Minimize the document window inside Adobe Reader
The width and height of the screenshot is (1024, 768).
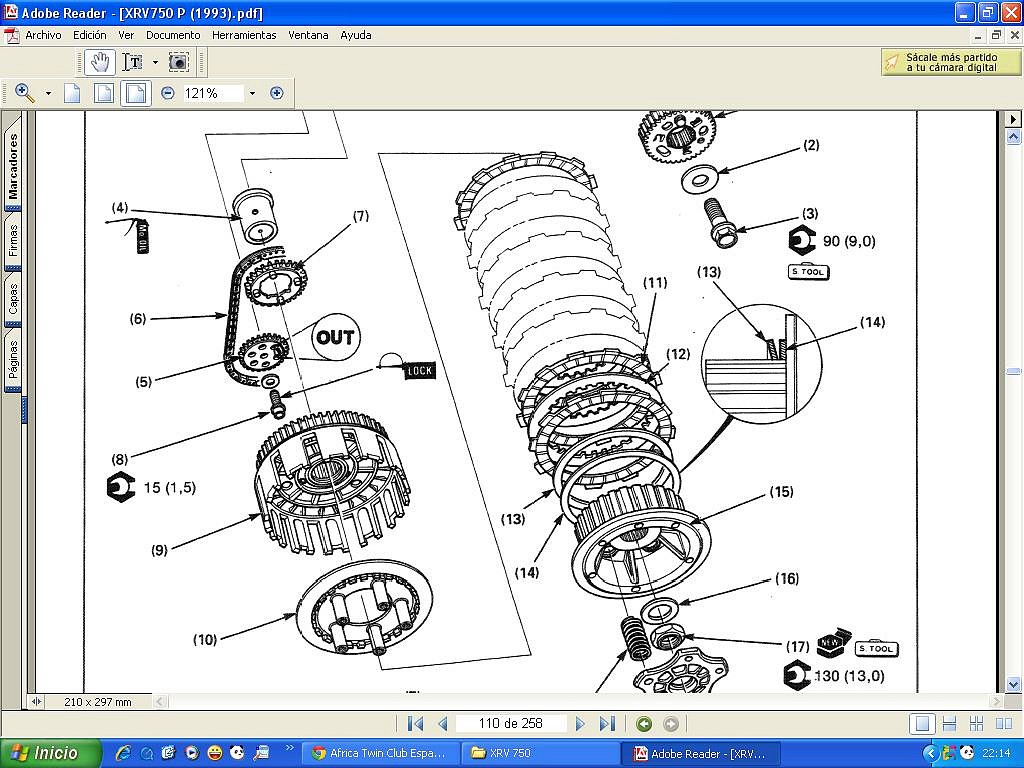[x=977, y=35]
